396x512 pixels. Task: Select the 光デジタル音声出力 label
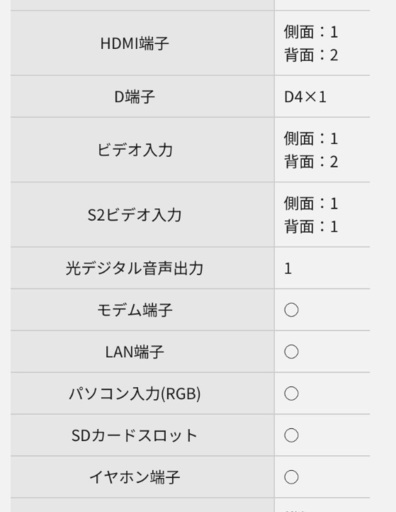135,268
